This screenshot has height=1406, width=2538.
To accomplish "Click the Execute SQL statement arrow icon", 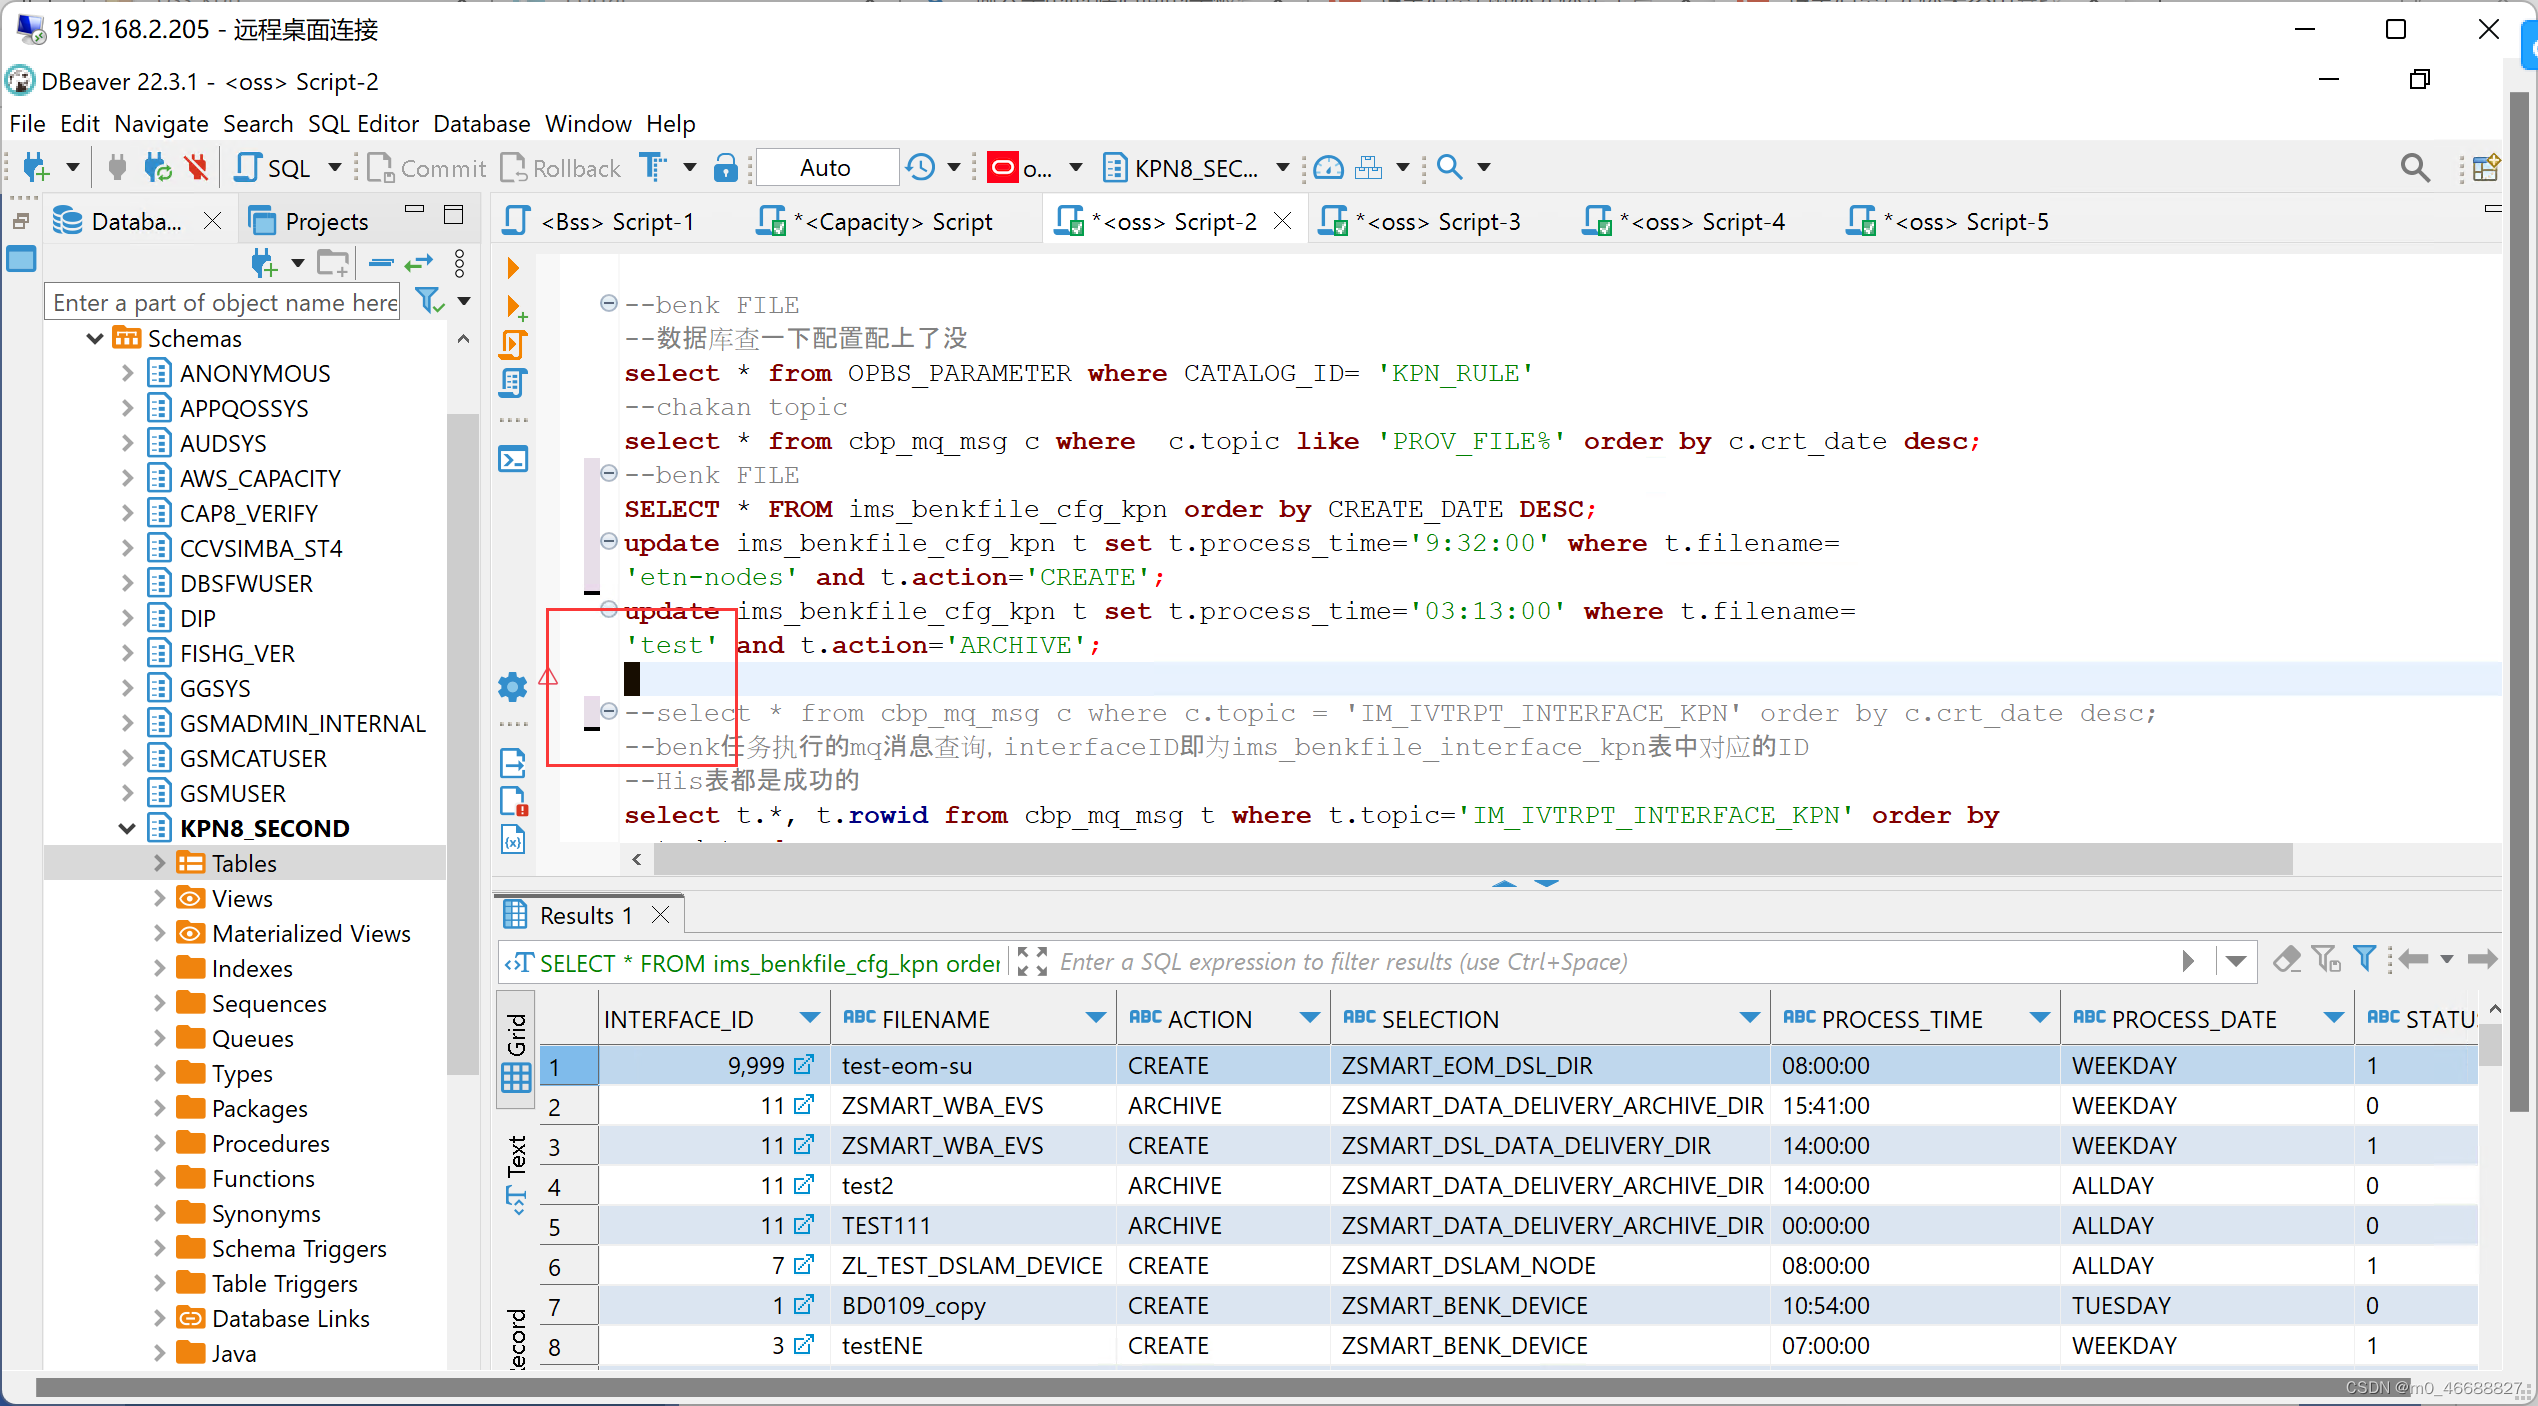I will (513, 269).
